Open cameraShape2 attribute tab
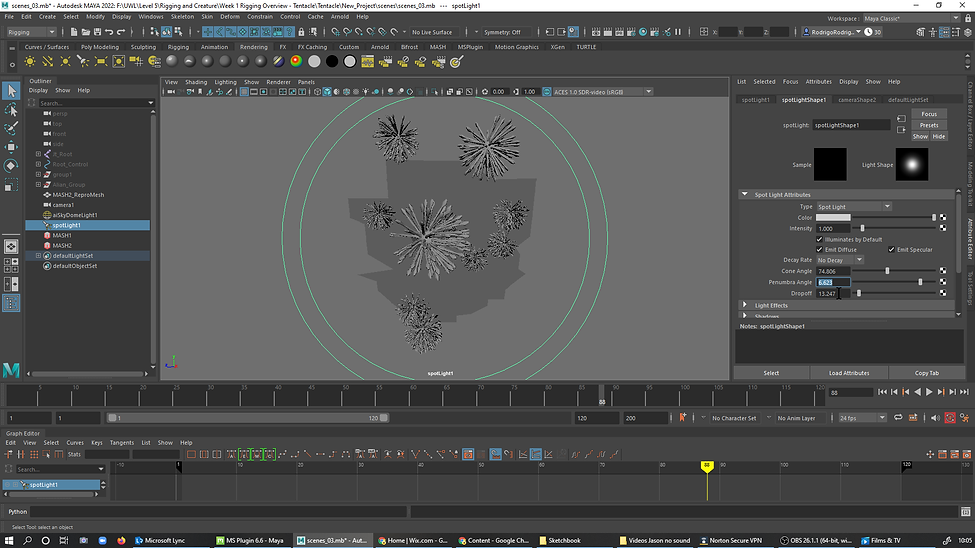 (x=857, y=100)
